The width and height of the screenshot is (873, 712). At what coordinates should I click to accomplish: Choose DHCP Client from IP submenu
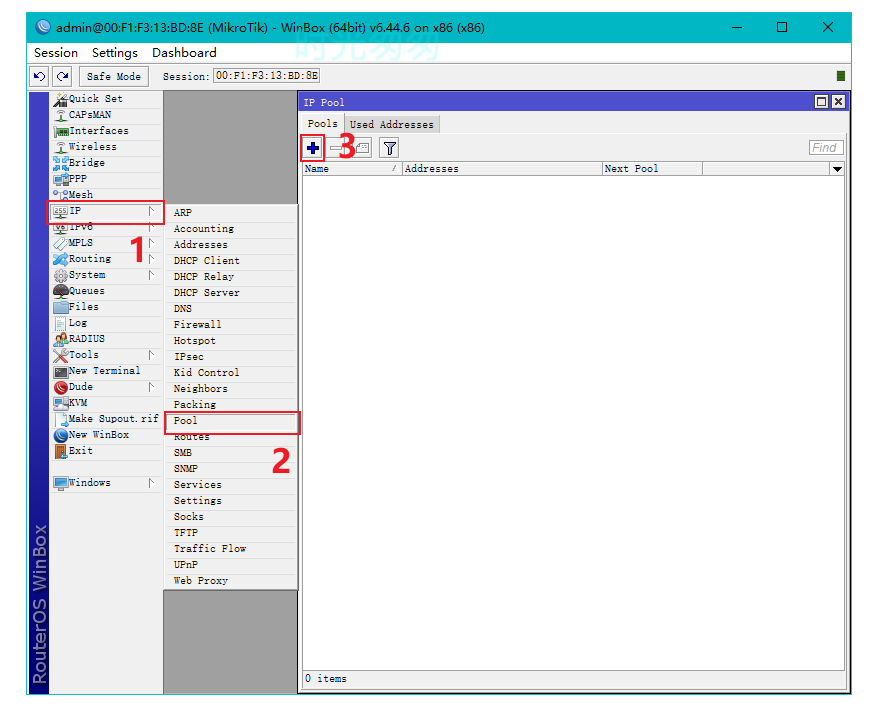click(231, 261)
